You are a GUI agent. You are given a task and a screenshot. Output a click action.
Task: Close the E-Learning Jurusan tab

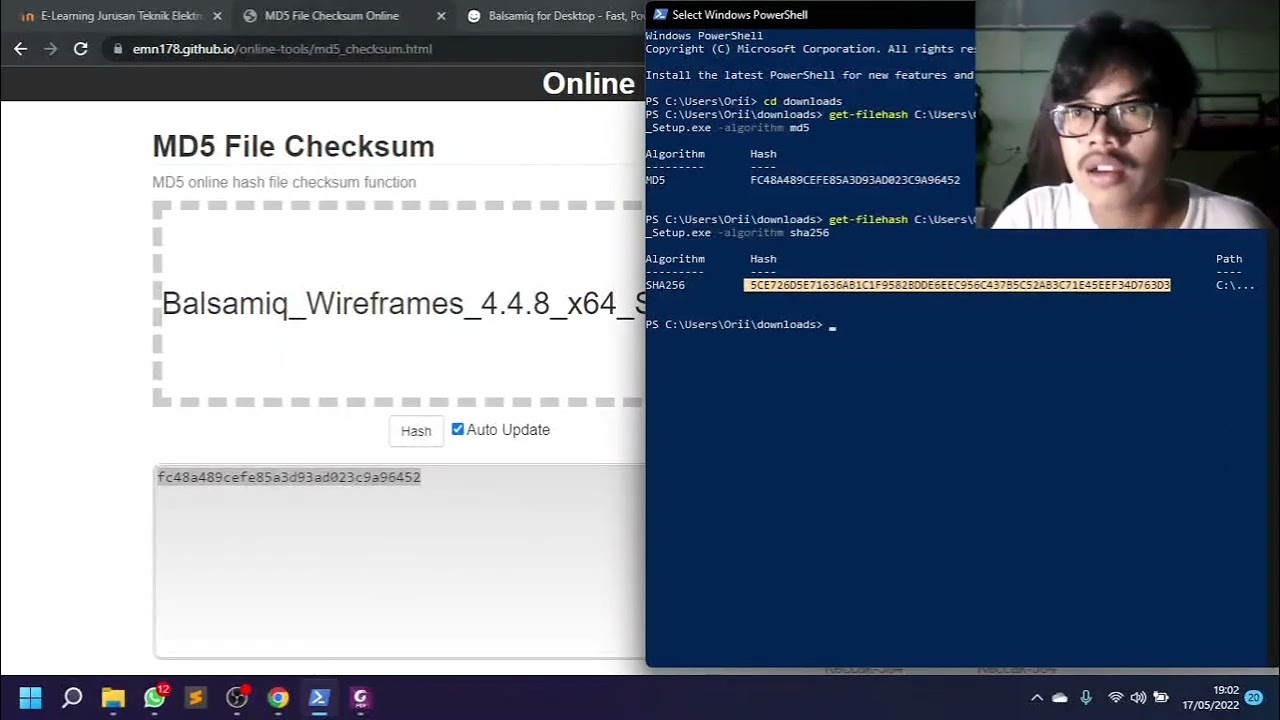point(217,16)
